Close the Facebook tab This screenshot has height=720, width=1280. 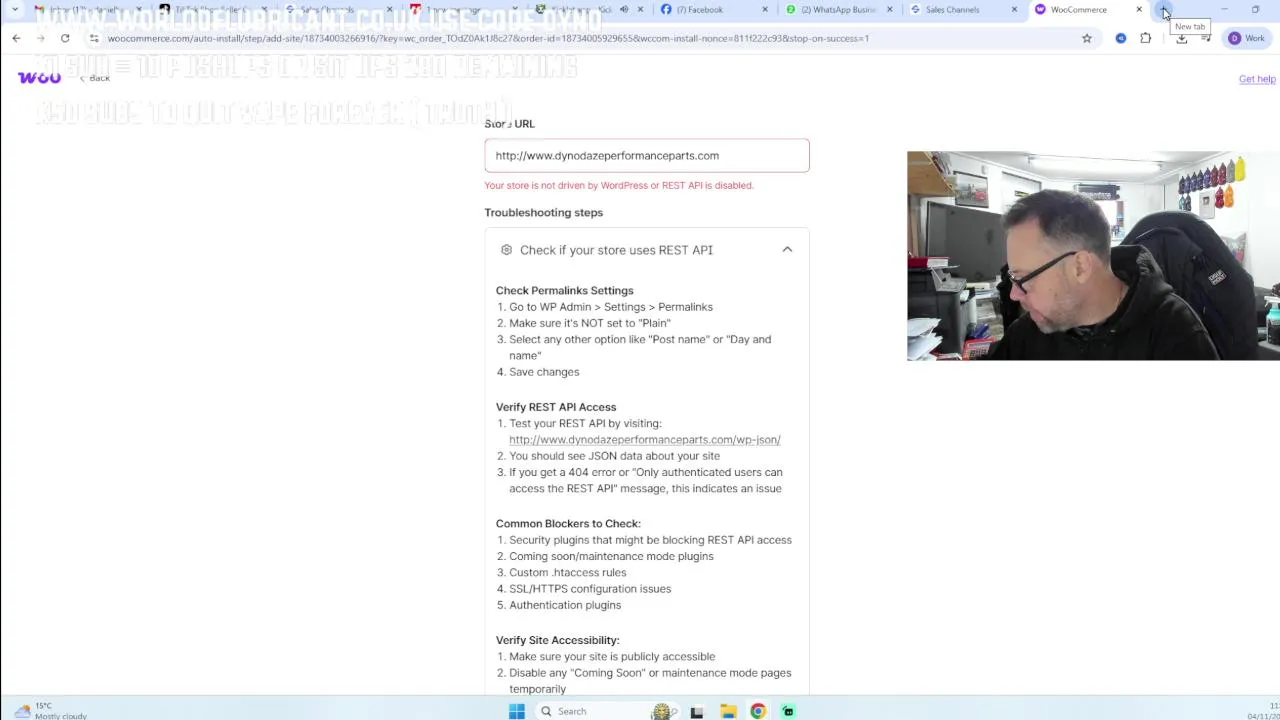click(765, 10)
